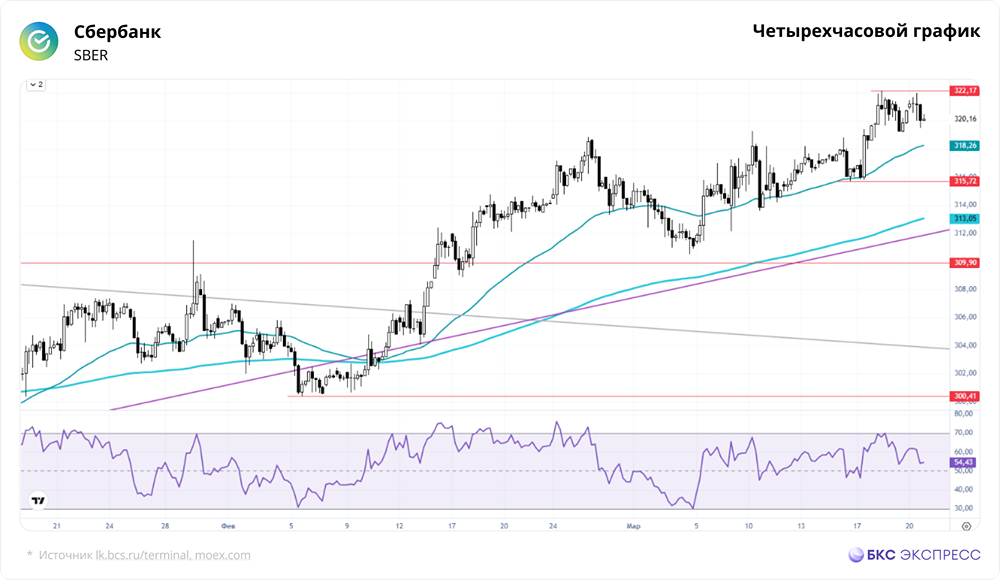Click the RSI scale value 60,00
This screenshot has height=580, width=1000.
(x=963, y=451)
